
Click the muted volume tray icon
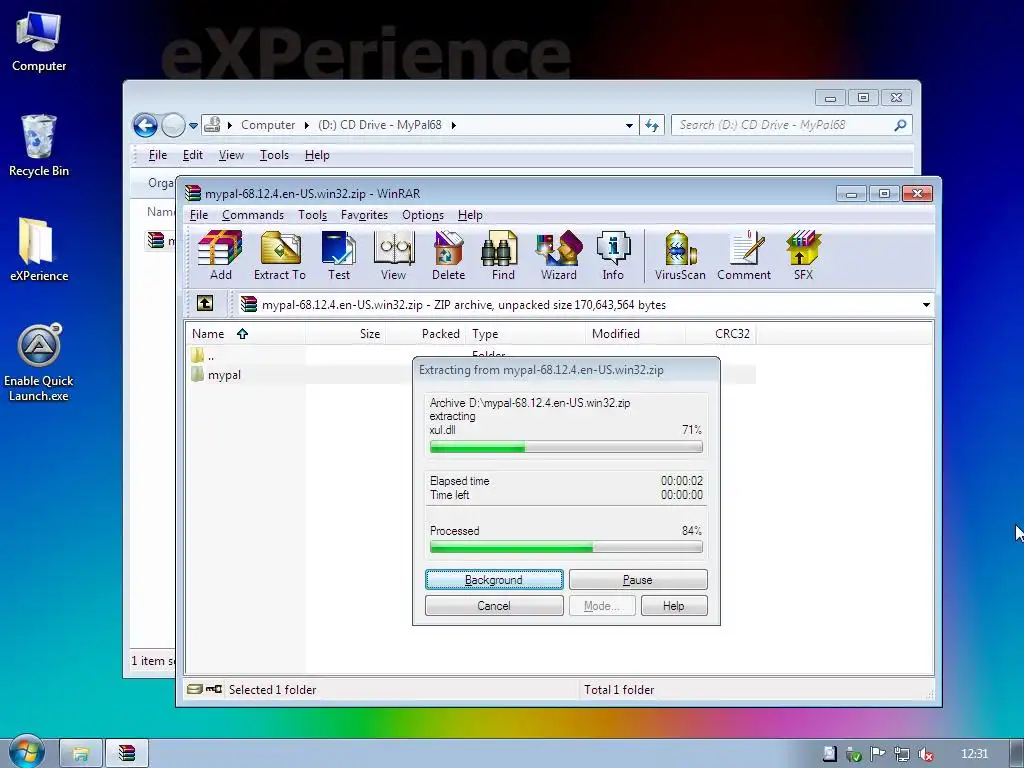[925, 754]
